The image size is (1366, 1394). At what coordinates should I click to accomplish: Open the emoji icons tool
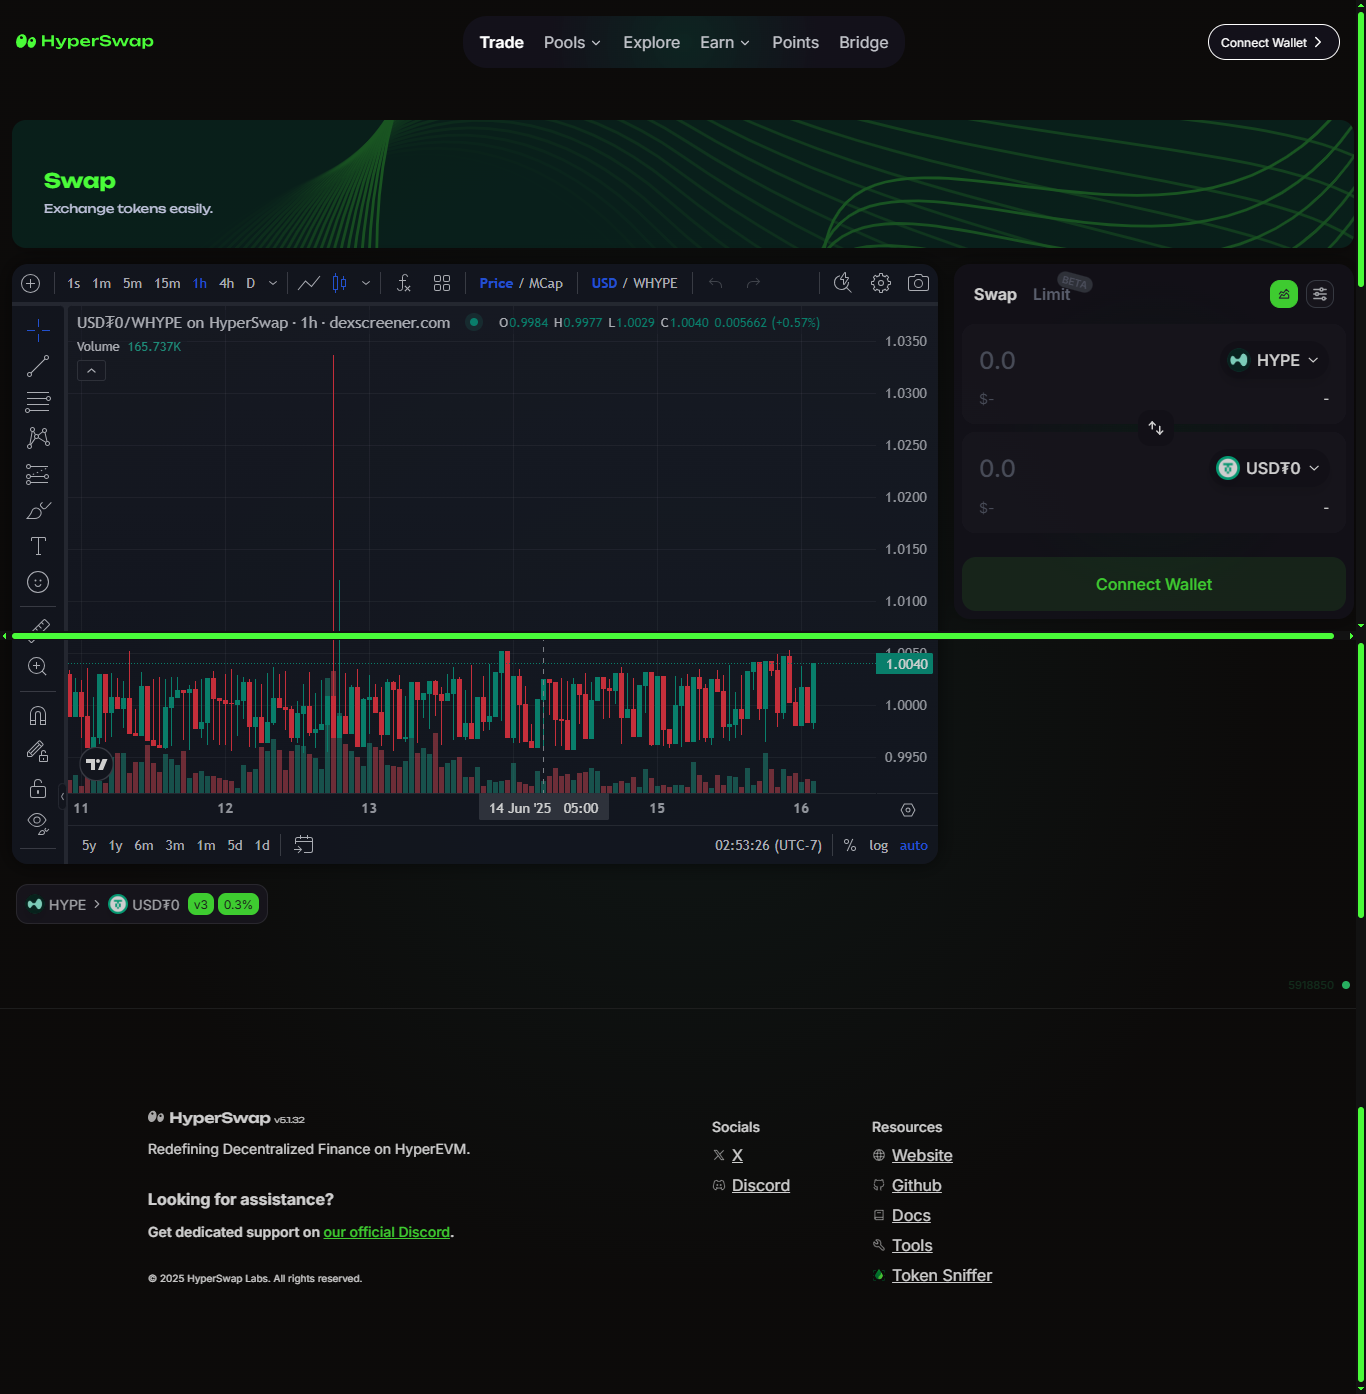pyautogui.click(x=38, y=582)
